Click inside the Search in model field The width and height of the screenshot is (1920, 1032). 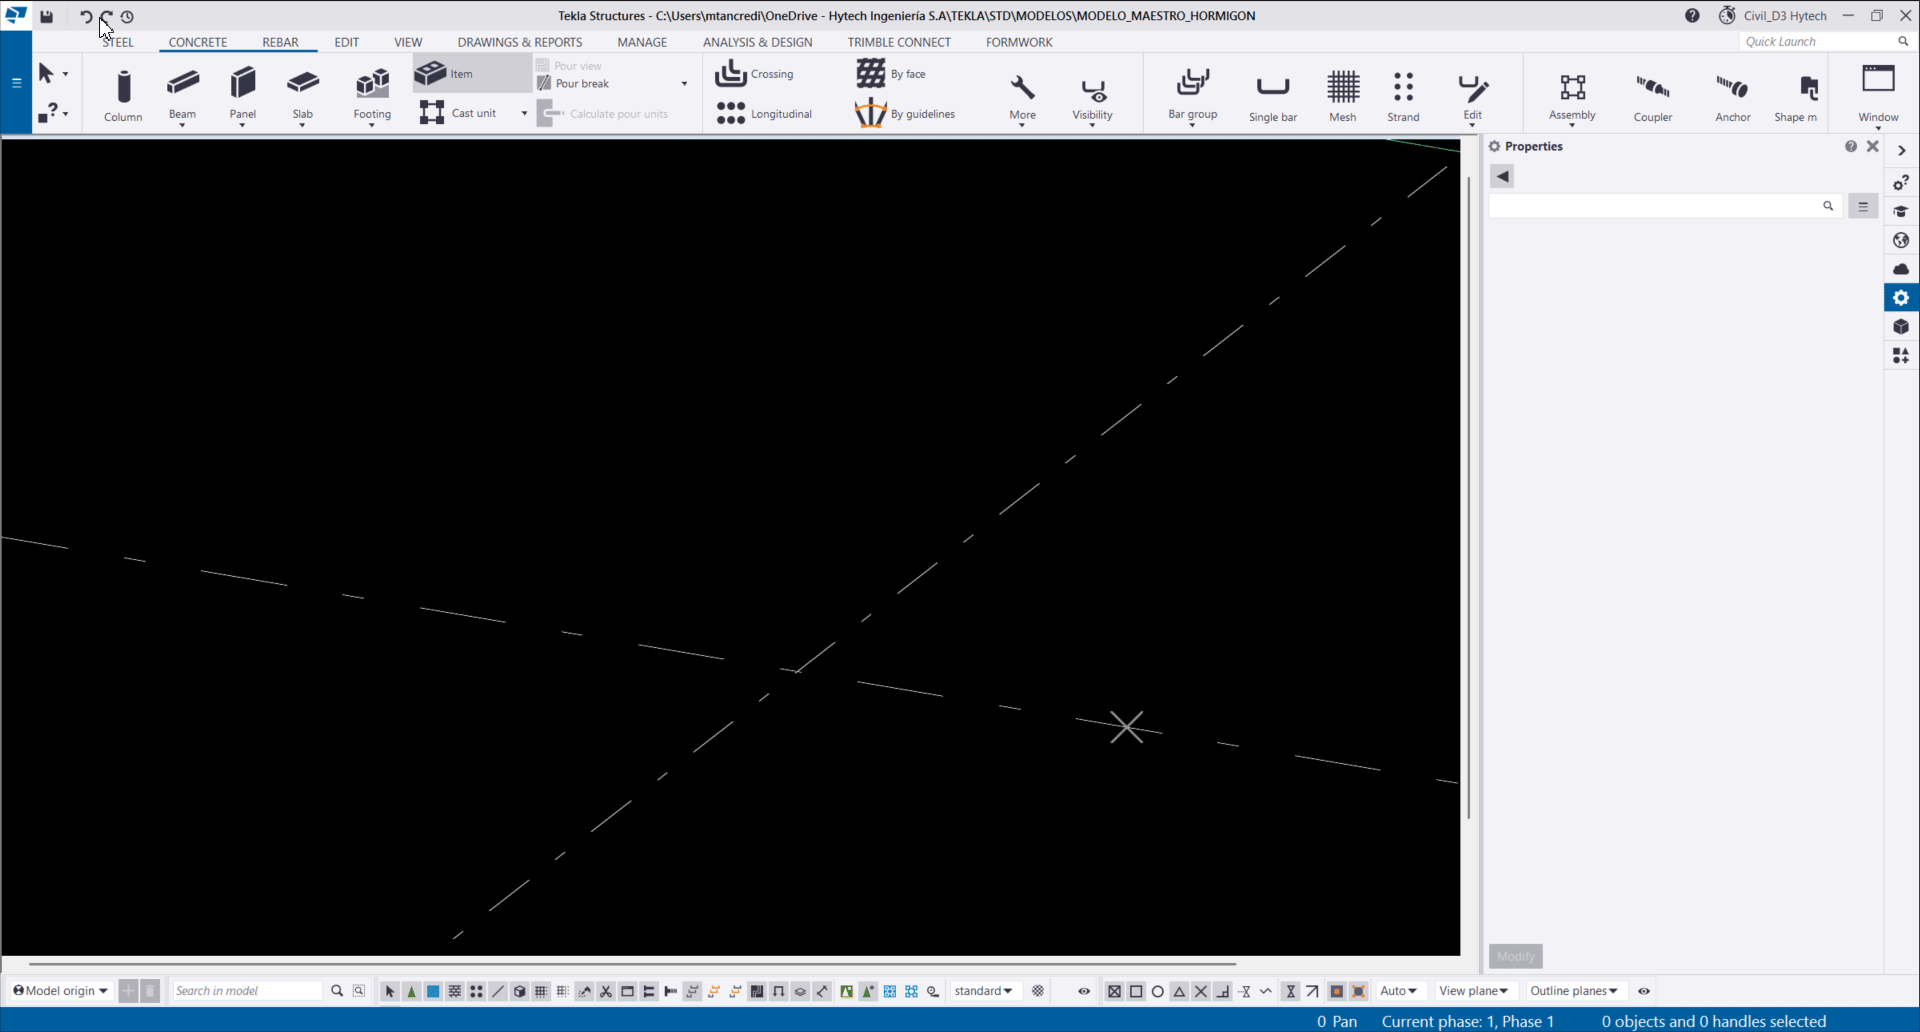[245, 991]
